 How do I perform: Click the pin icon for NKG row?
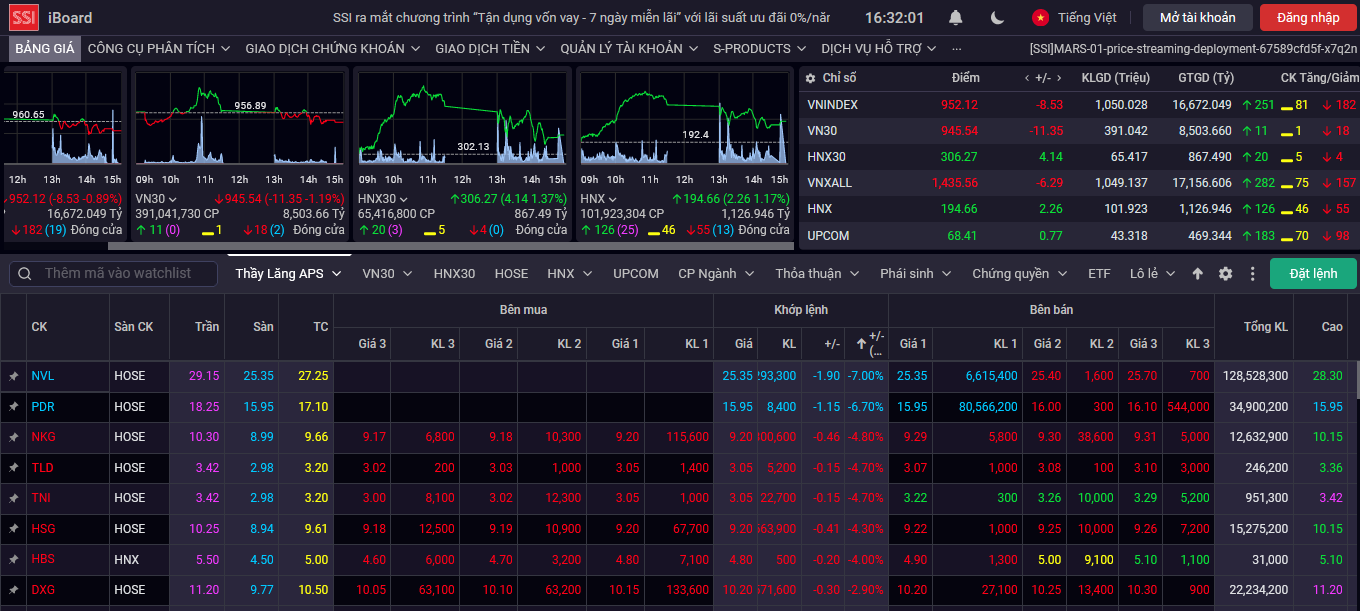click(13, 437)
